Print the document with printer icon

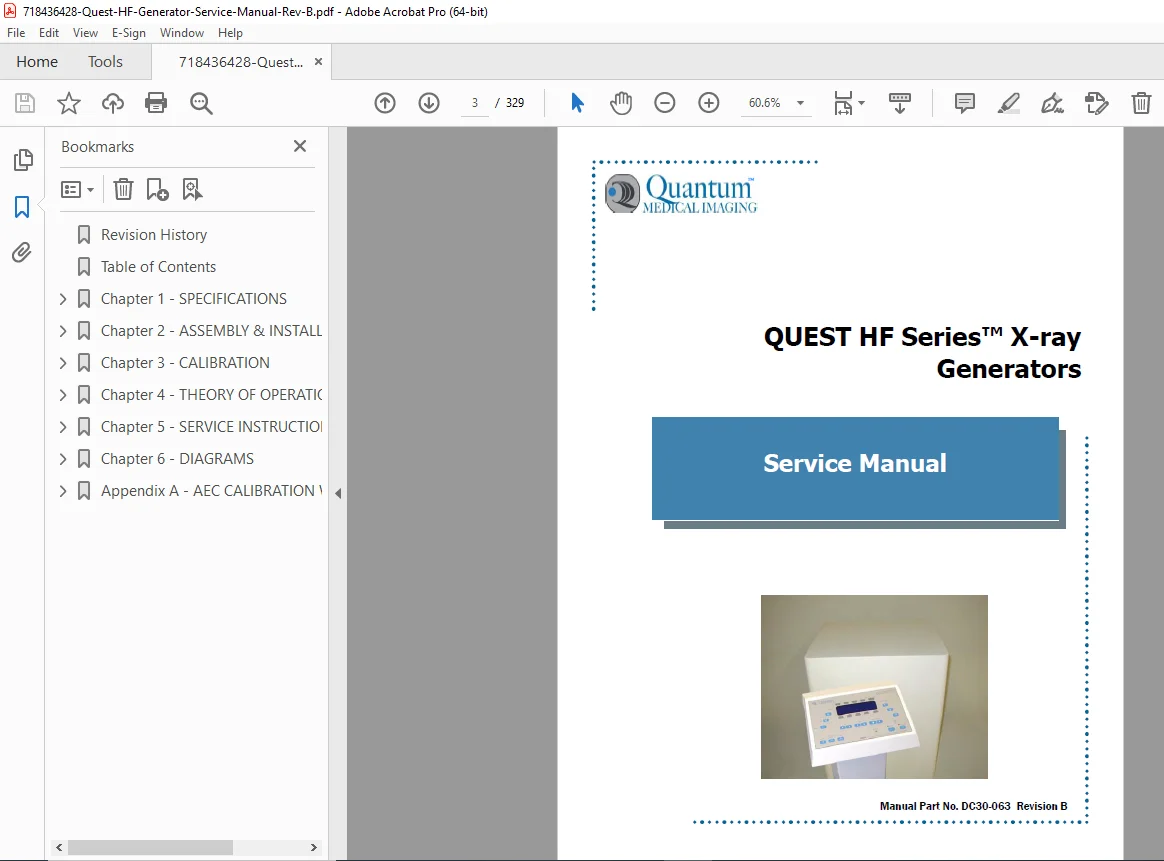(x=156, y=103)
